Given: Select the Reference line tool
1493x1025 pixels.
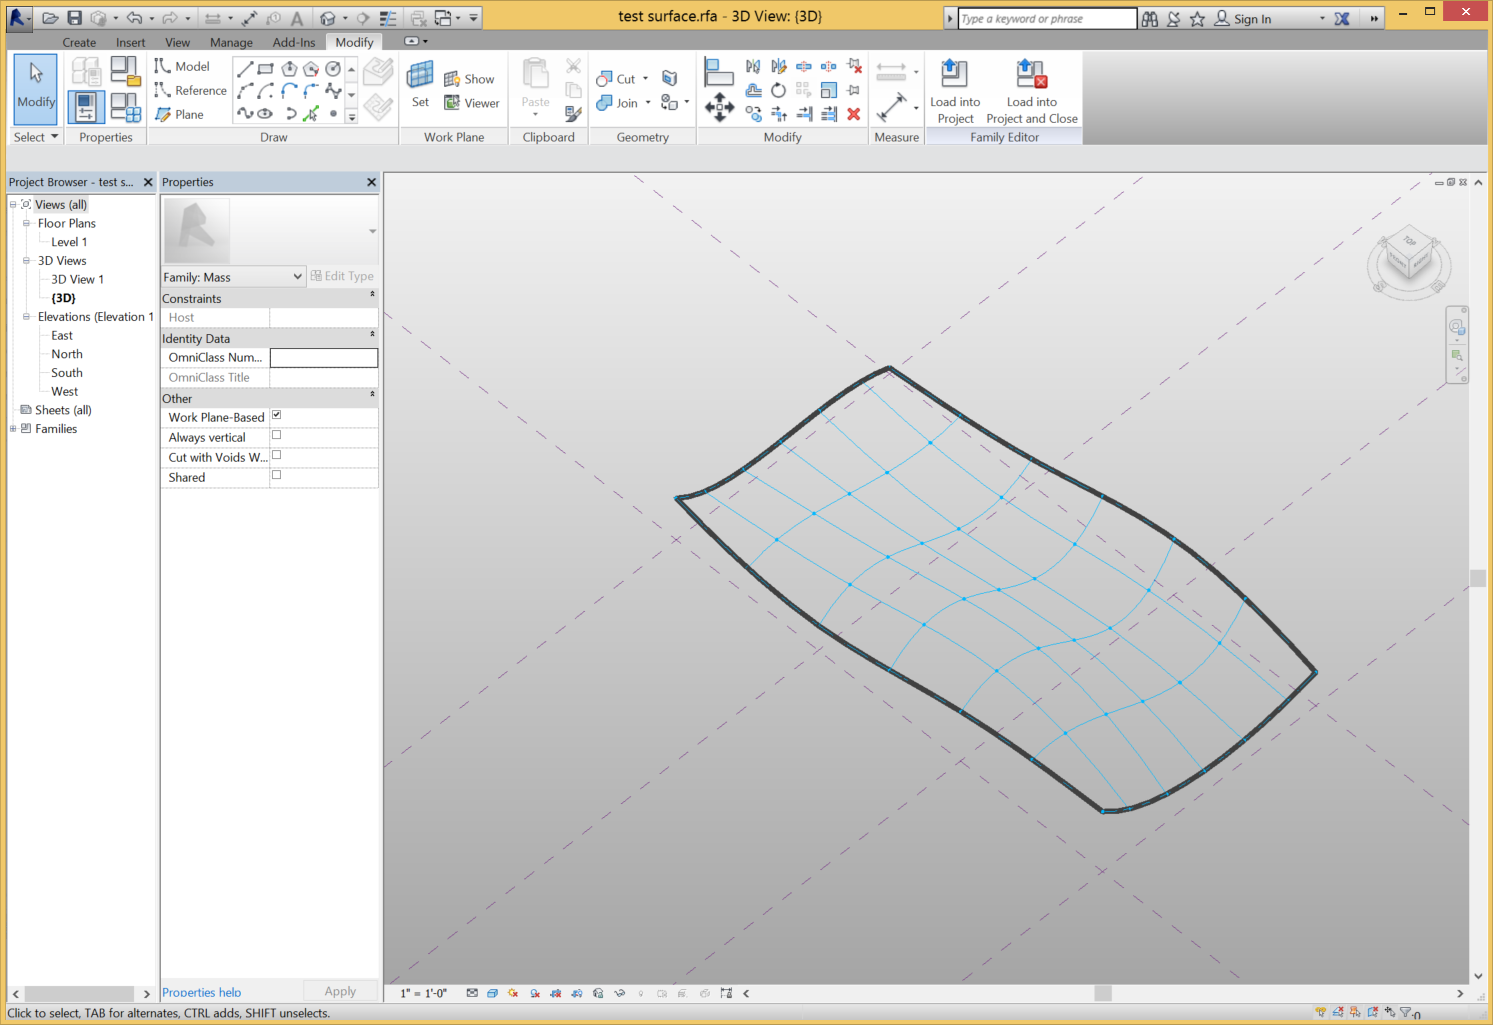Looking at the screenshot, I should [190, 90].
